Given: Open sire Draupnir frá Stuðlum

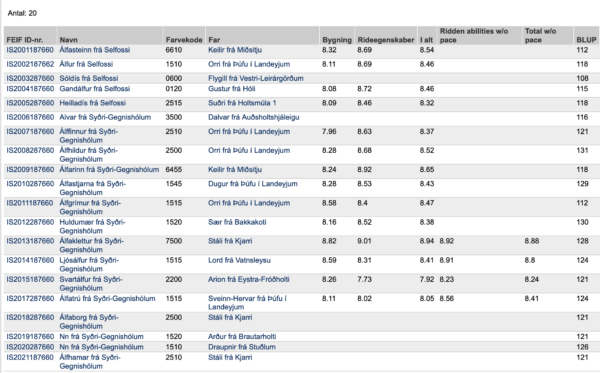Looking at the screenshot, I should [242, 347].
